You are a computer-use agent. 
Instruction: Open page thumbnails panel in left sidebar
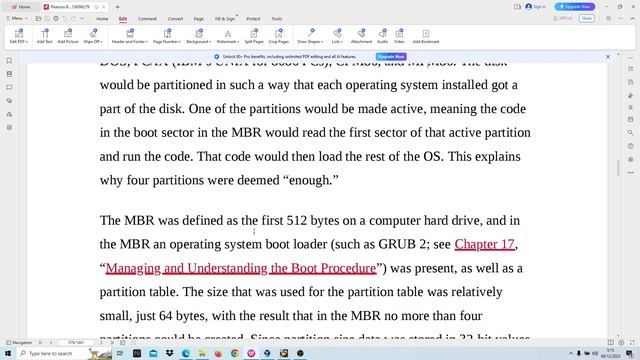(x=9, y=74)
